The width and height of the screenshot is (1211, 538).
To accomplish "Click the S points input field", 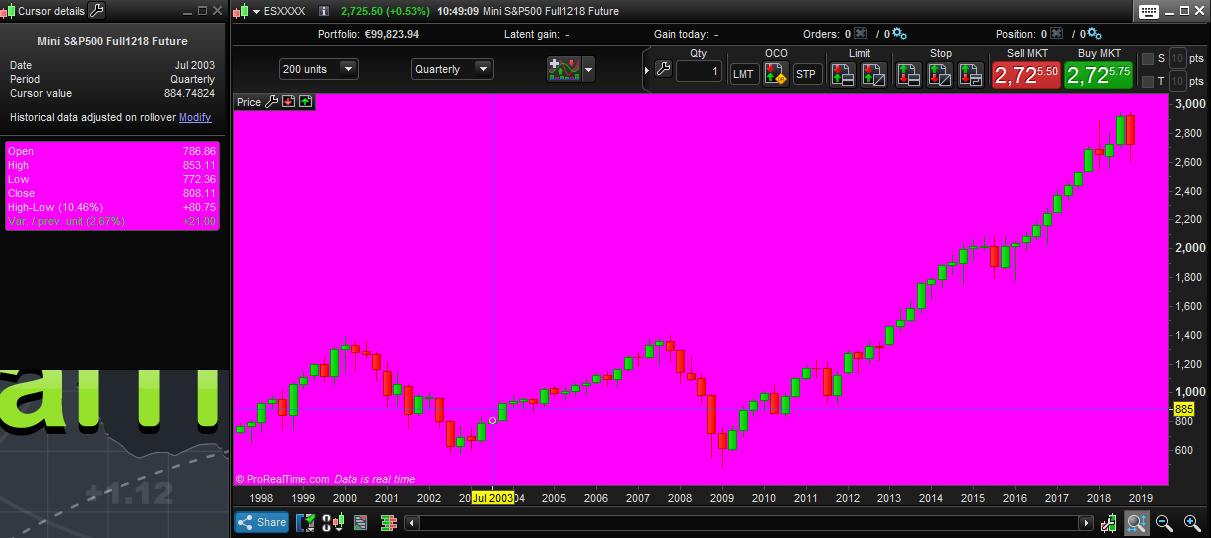I will click(1178, 59).
